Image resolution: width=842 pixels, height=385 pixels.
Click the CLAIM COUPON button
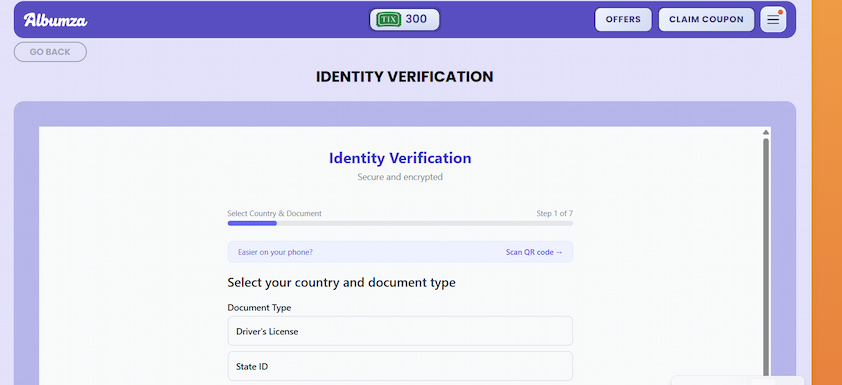706,19
